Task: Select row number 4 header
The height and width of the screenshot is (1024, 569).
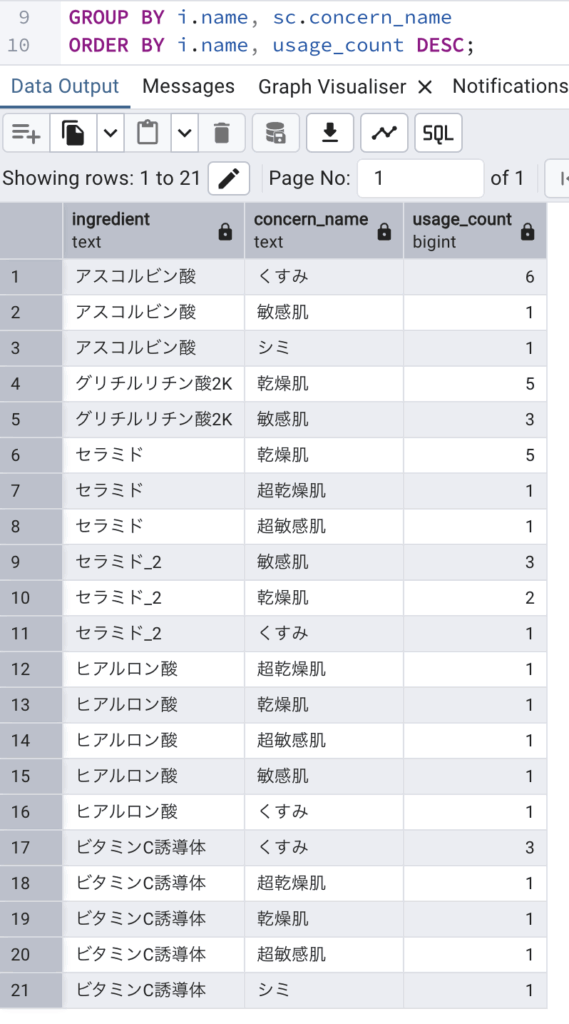Action: pyautogui.click(x=31, y=383)
